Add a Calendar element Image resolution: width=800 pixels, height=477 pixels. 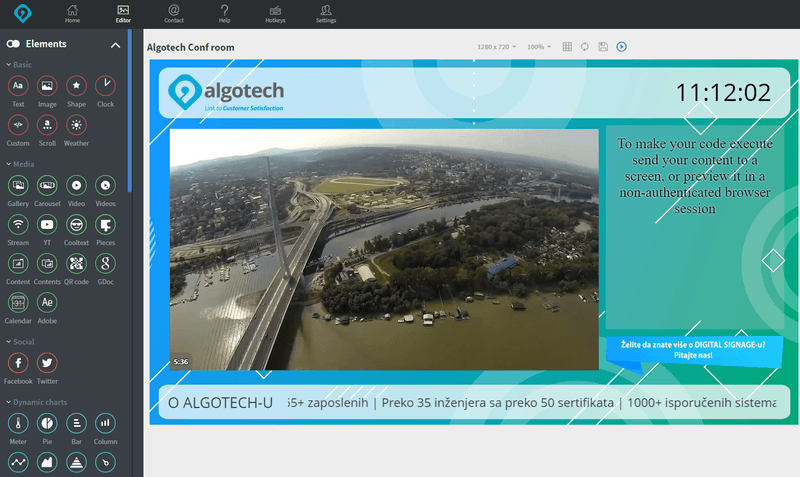pyautogui.click(x=18, y=303)
